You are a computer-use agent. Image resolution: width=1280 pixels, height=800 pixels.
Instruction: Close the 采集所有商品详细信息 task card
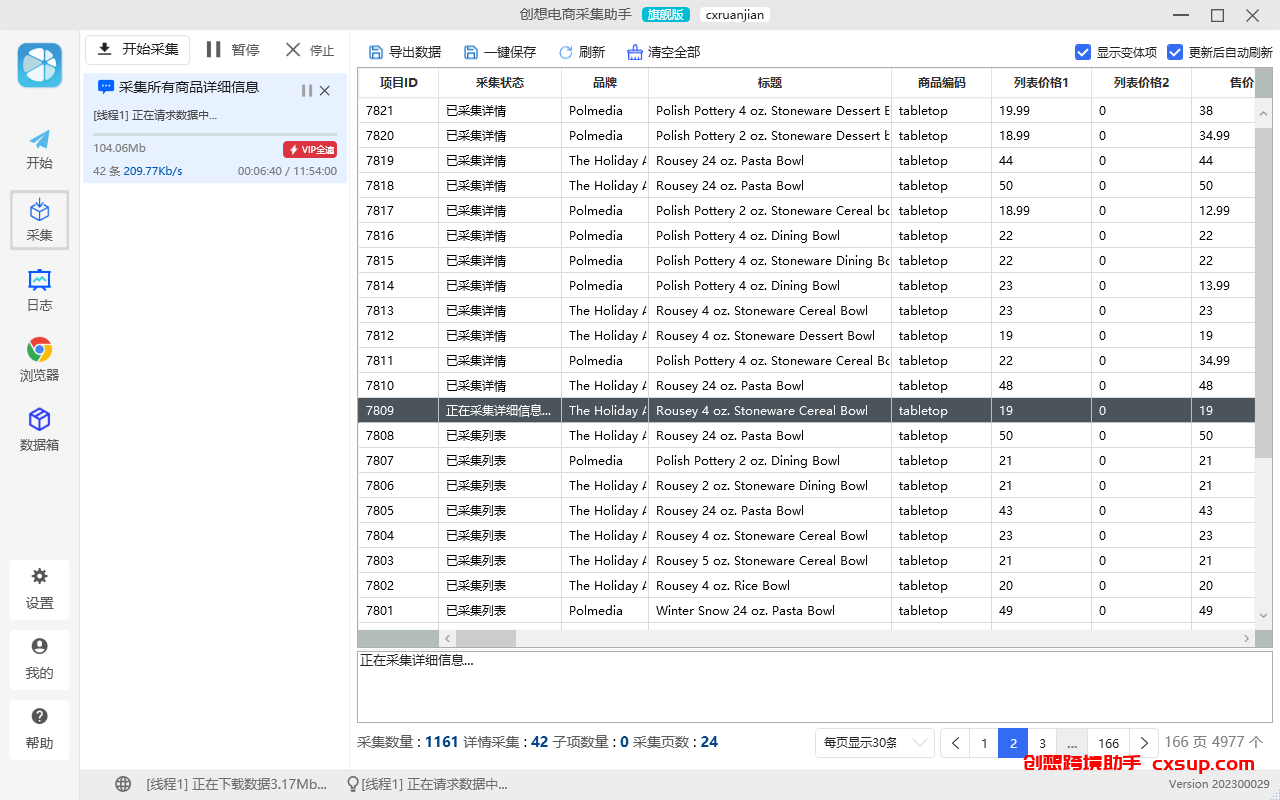(x=324, y=90)
